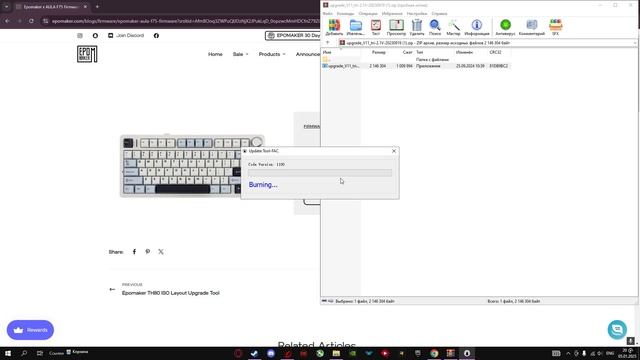Close the Update Tool-FAC dialog
The image size is (640, 360).
point(394,151)
